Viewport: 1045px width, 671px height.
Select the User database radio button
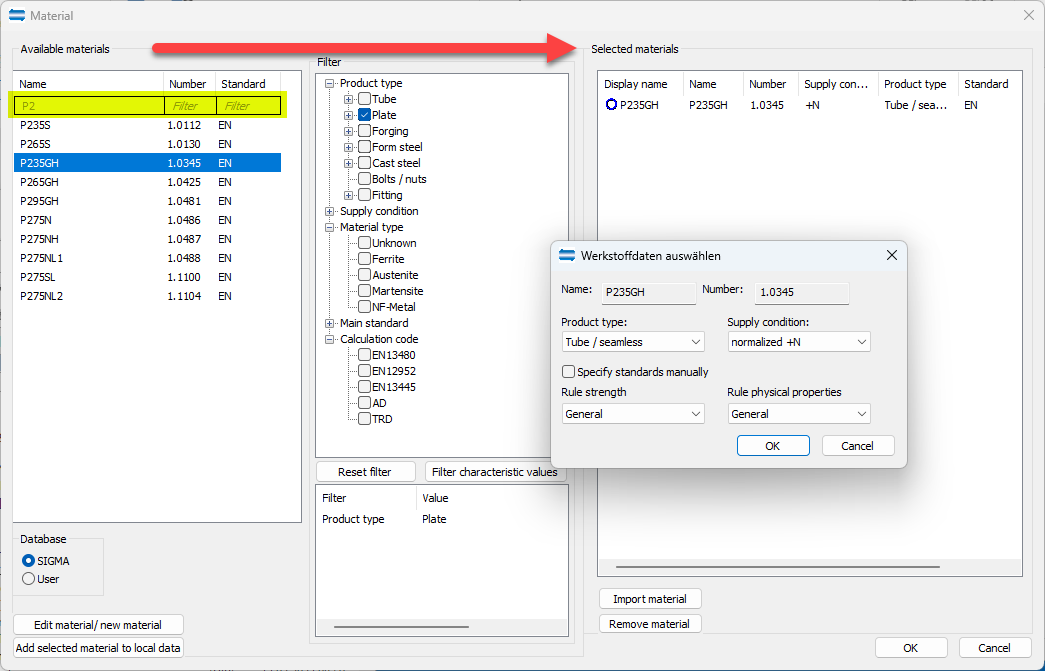coord(29,578)
